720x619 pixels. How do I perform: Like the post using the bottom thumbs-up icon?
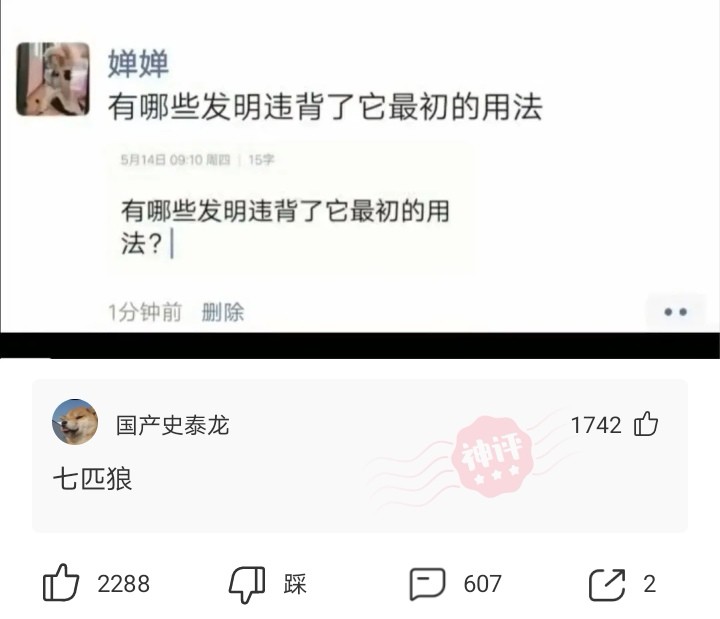(x=61, y=583)
